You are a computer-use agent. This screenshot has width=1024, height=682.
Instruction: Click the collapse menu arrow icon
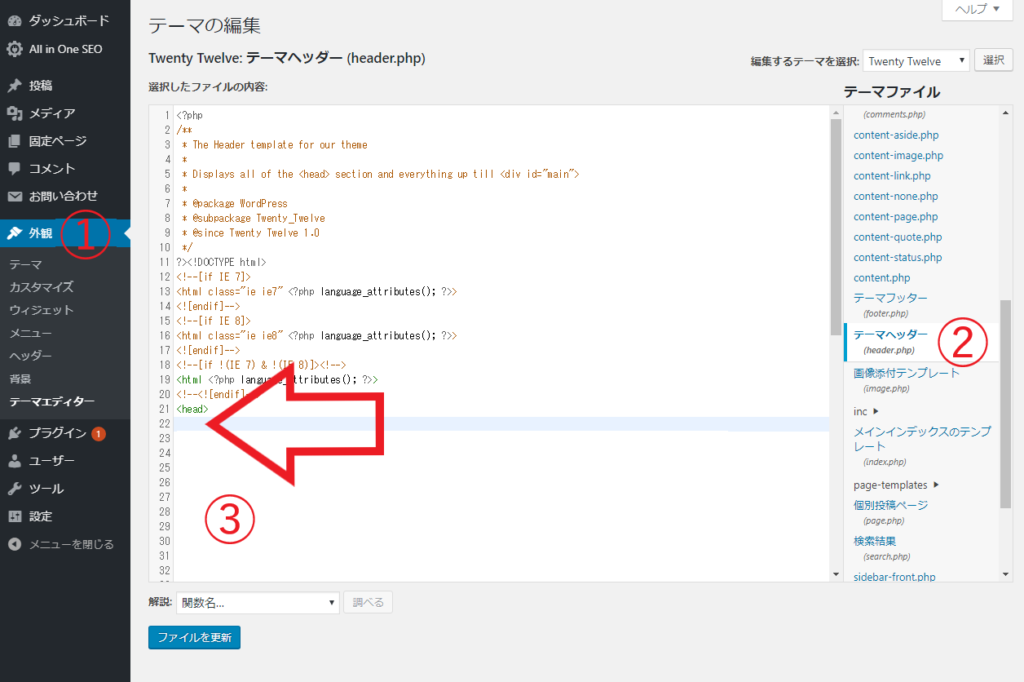(x=14, y=544)
